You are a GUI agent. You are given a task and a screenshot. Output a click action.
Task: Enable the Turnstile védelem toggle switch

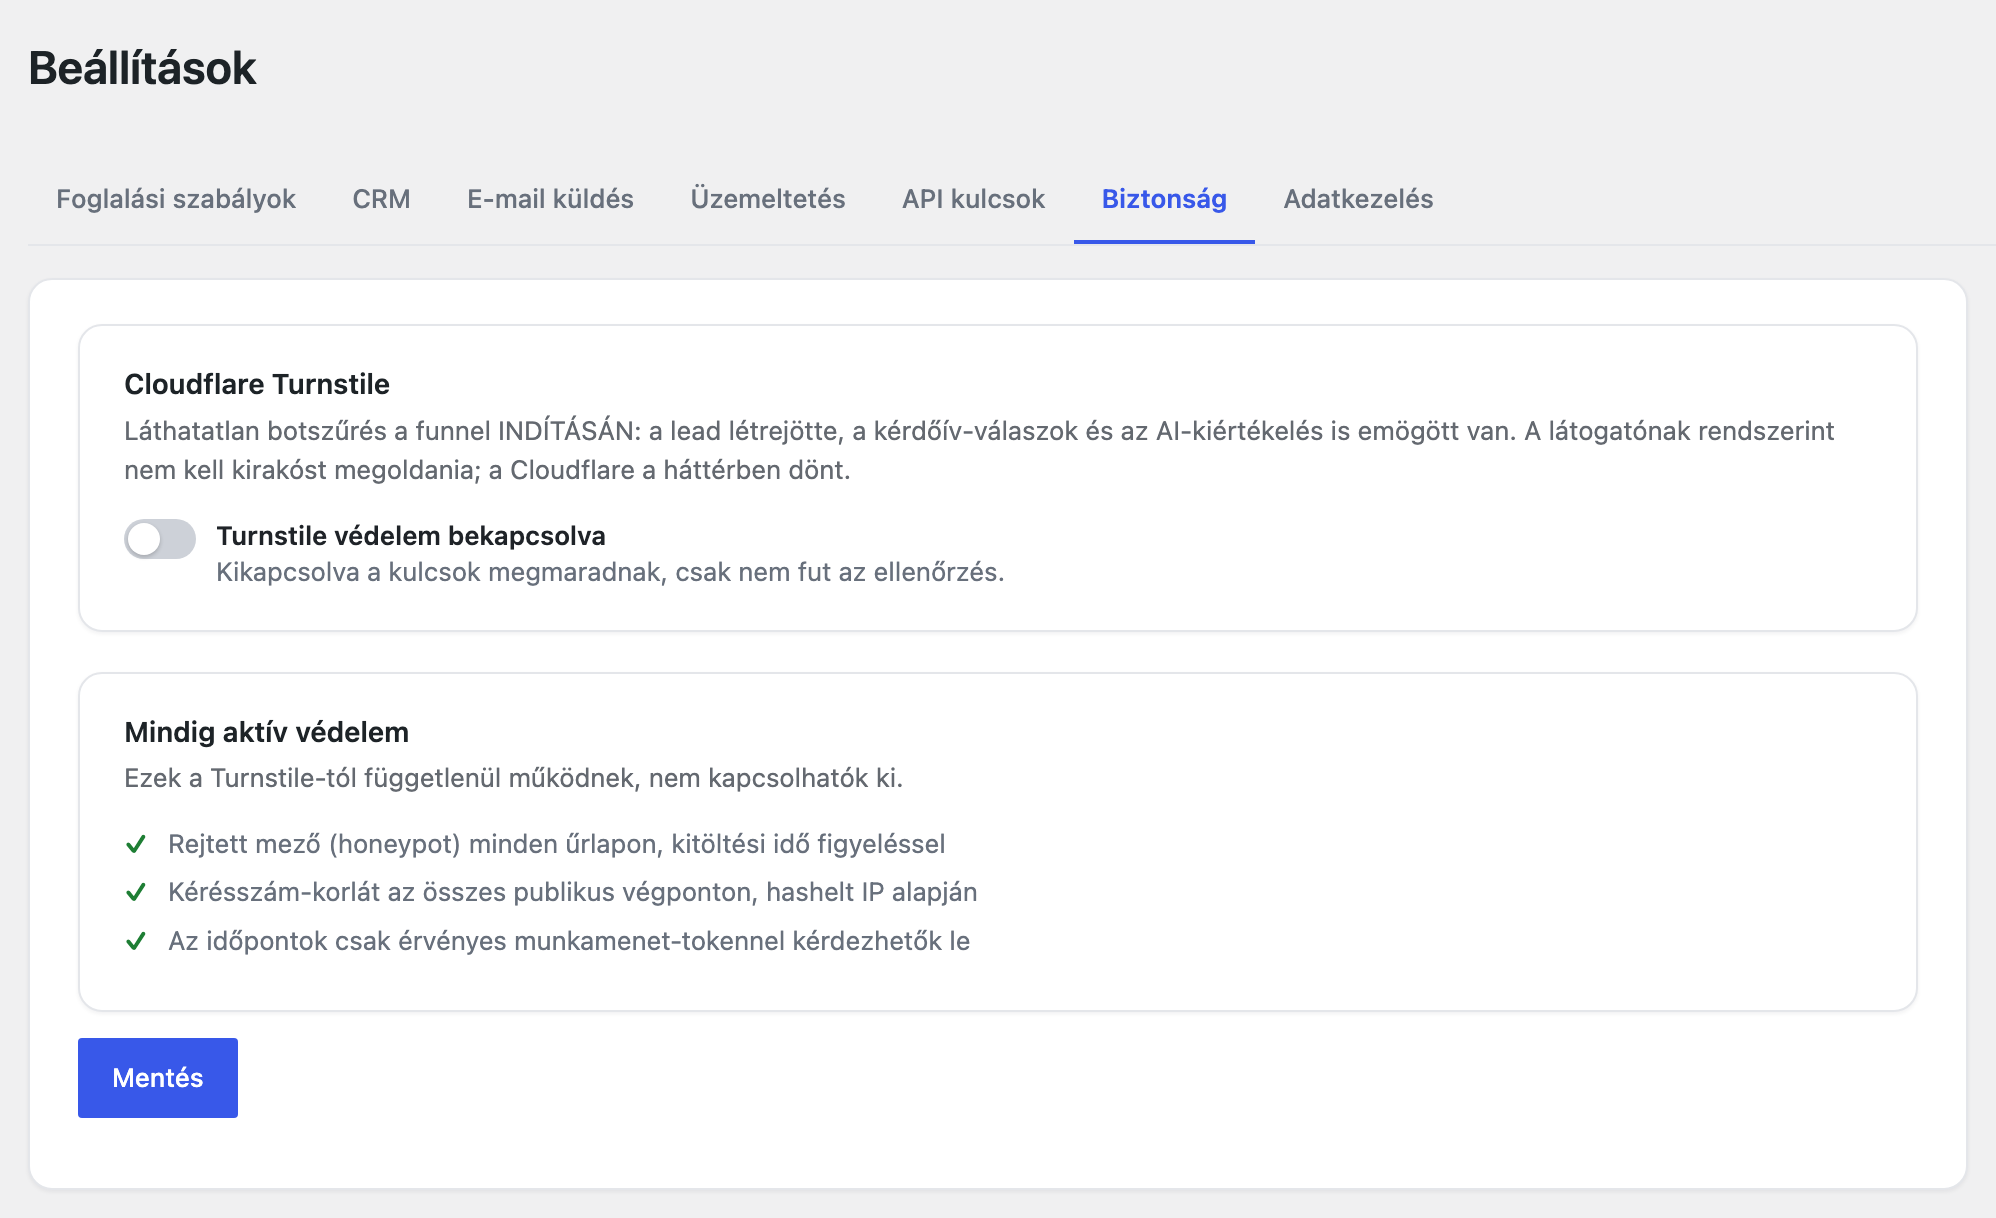[x=160, y=539]
